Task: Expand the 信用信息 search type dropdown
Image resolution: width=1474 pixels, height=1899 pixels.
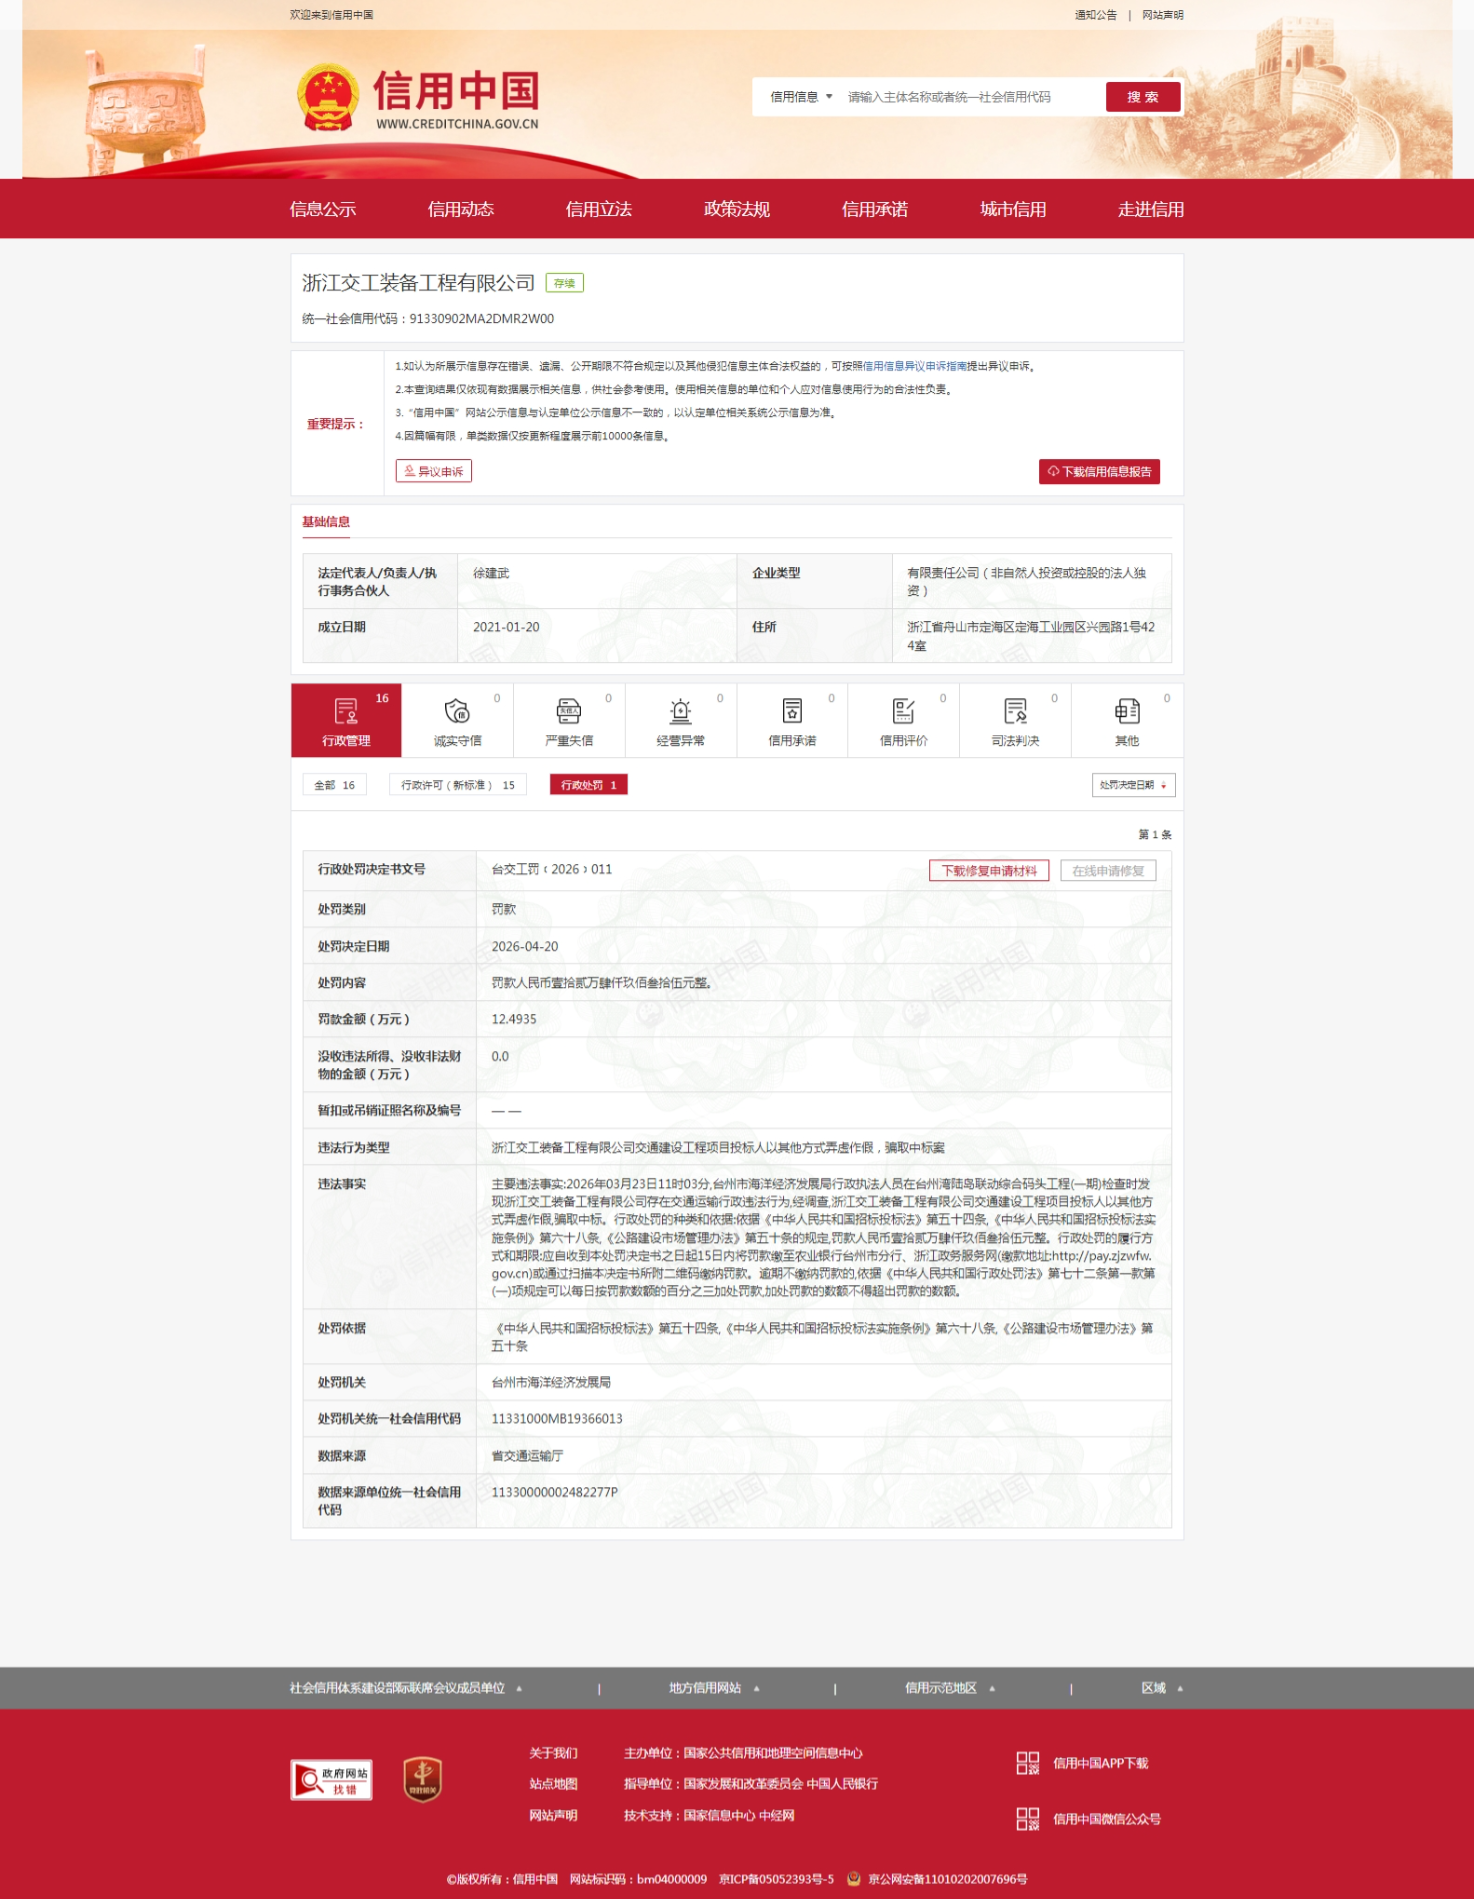Action: click(x=801, y=97)
